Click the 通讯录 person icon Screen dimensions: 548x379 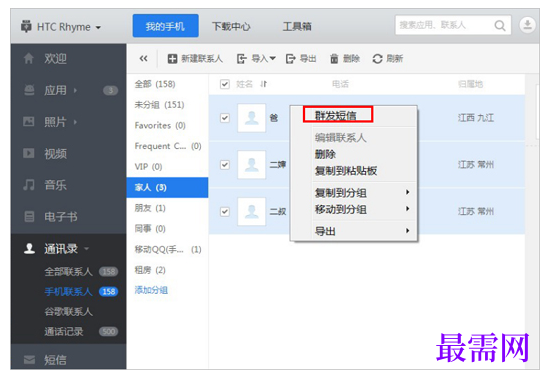(29, 249)
